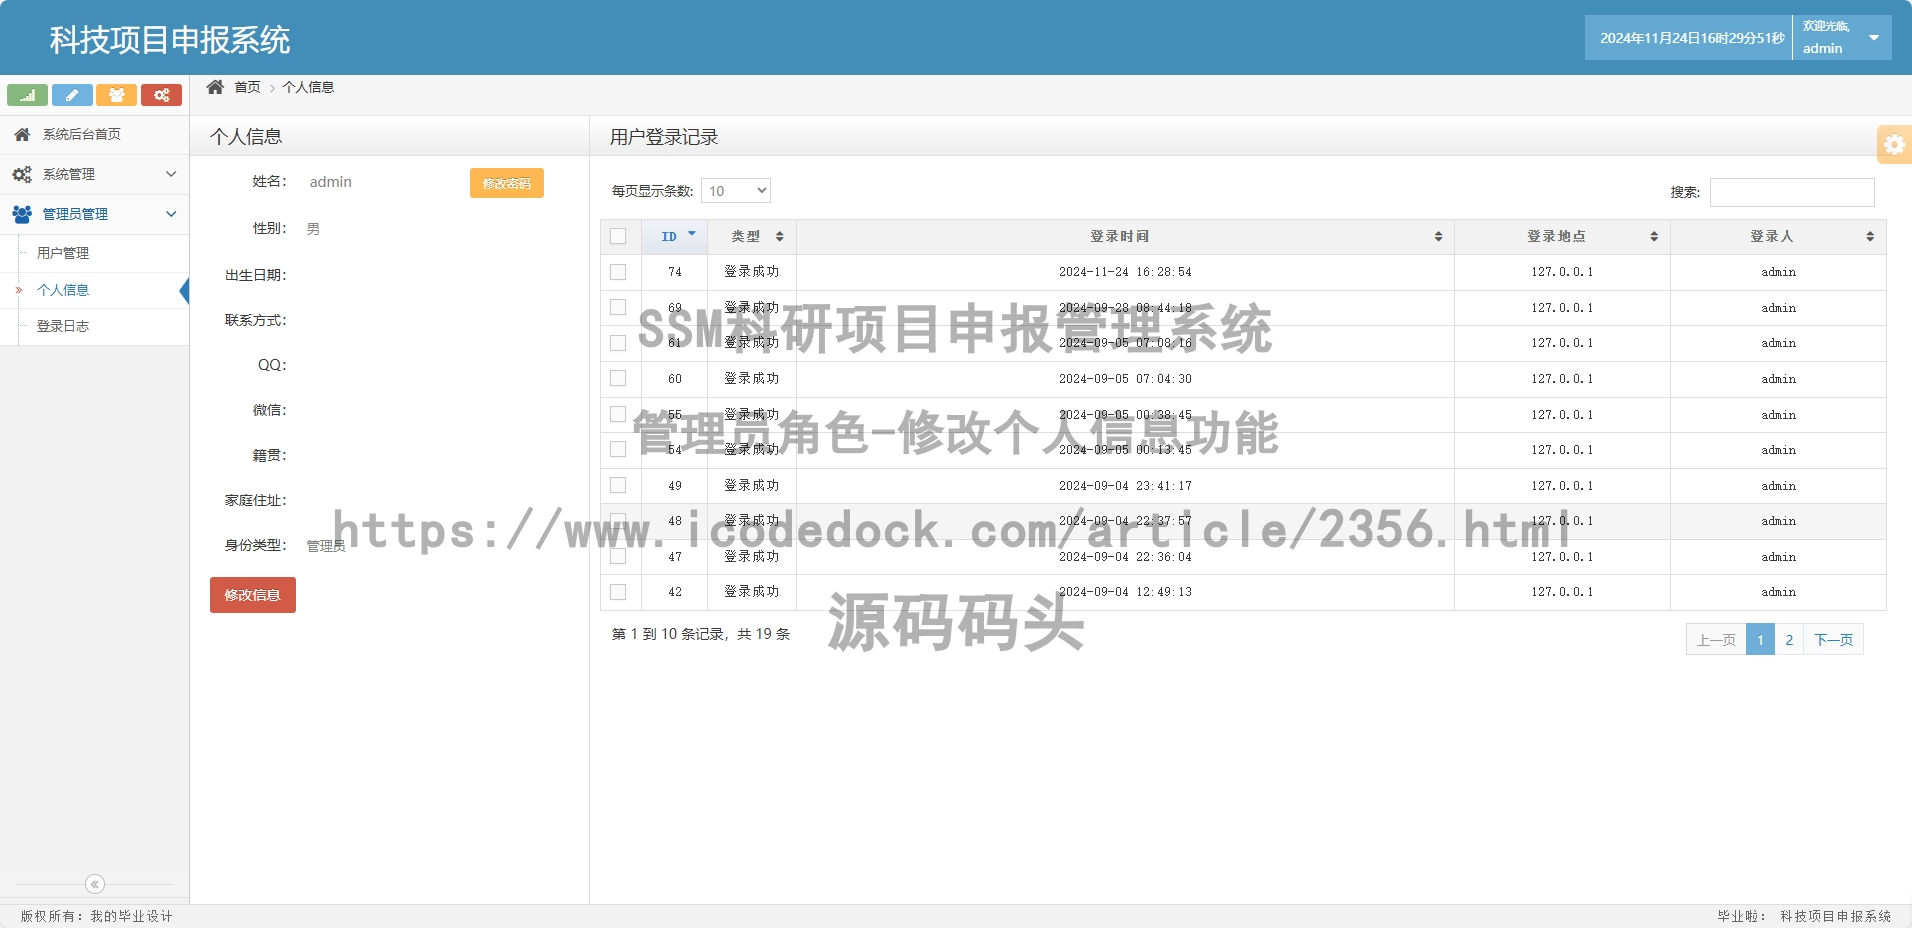The height and width of the screenshot is (928, 1912).
Task: Open the orange settings gear panel
Action: (1894, 144)
